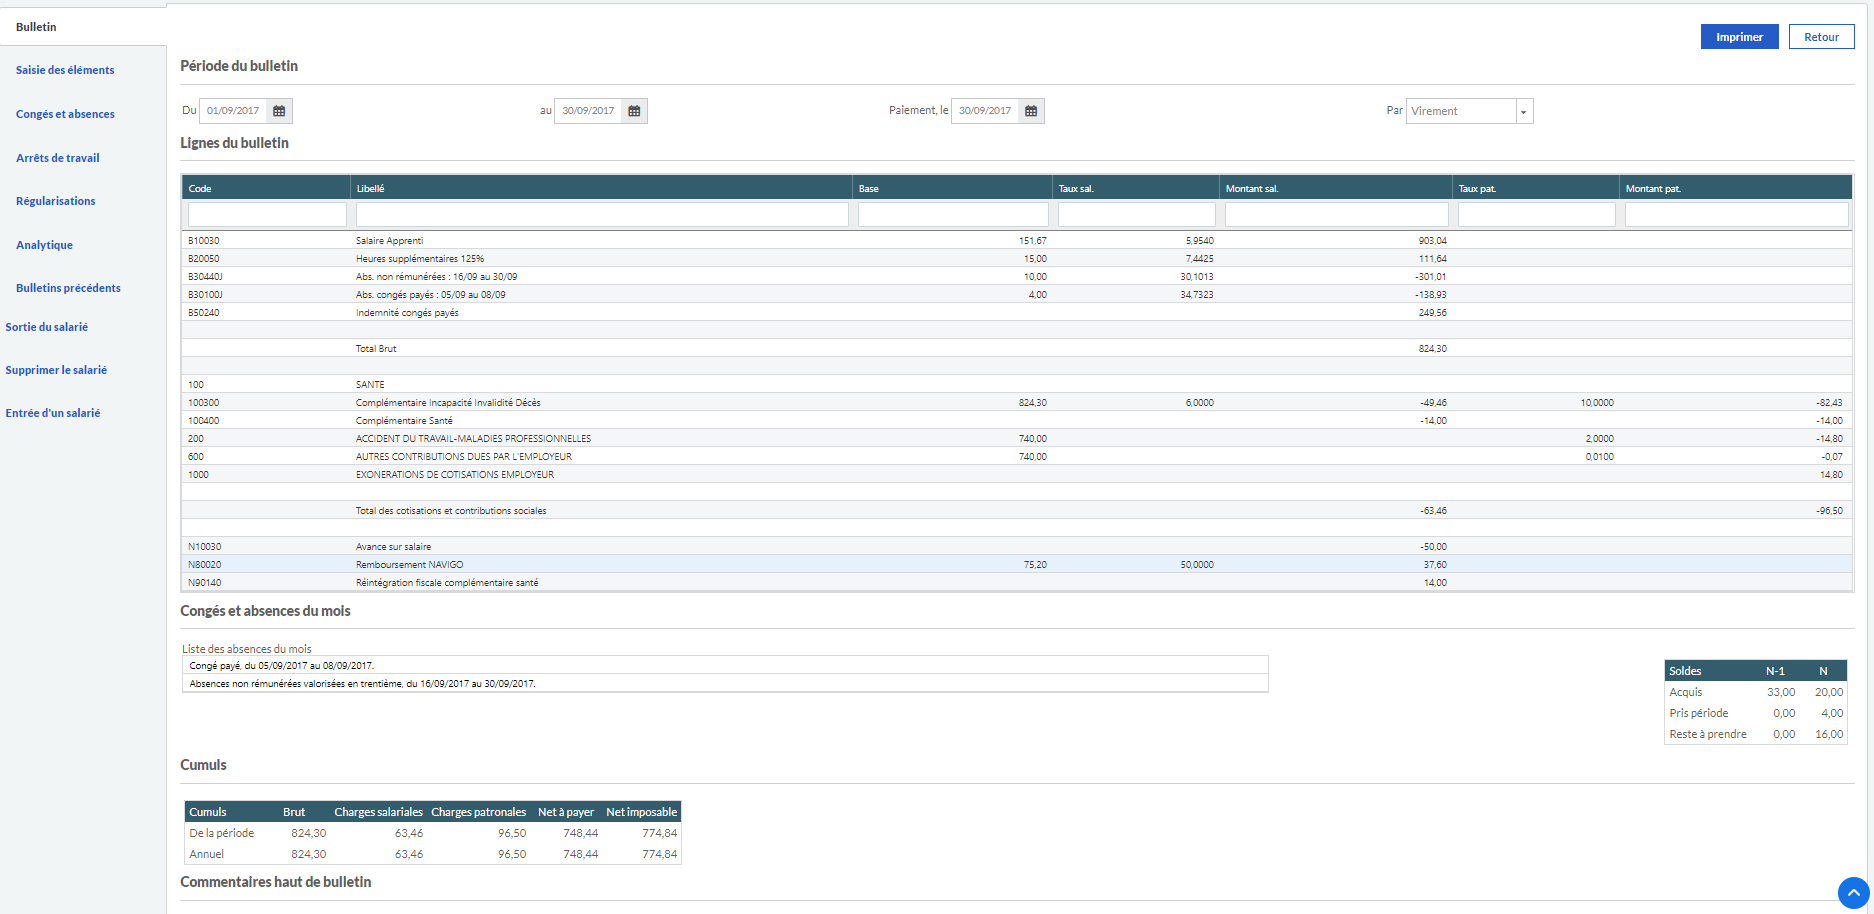Click Entrée d'un salarié link
This screenshot has width=1874, height=914.
click(53, 413)
